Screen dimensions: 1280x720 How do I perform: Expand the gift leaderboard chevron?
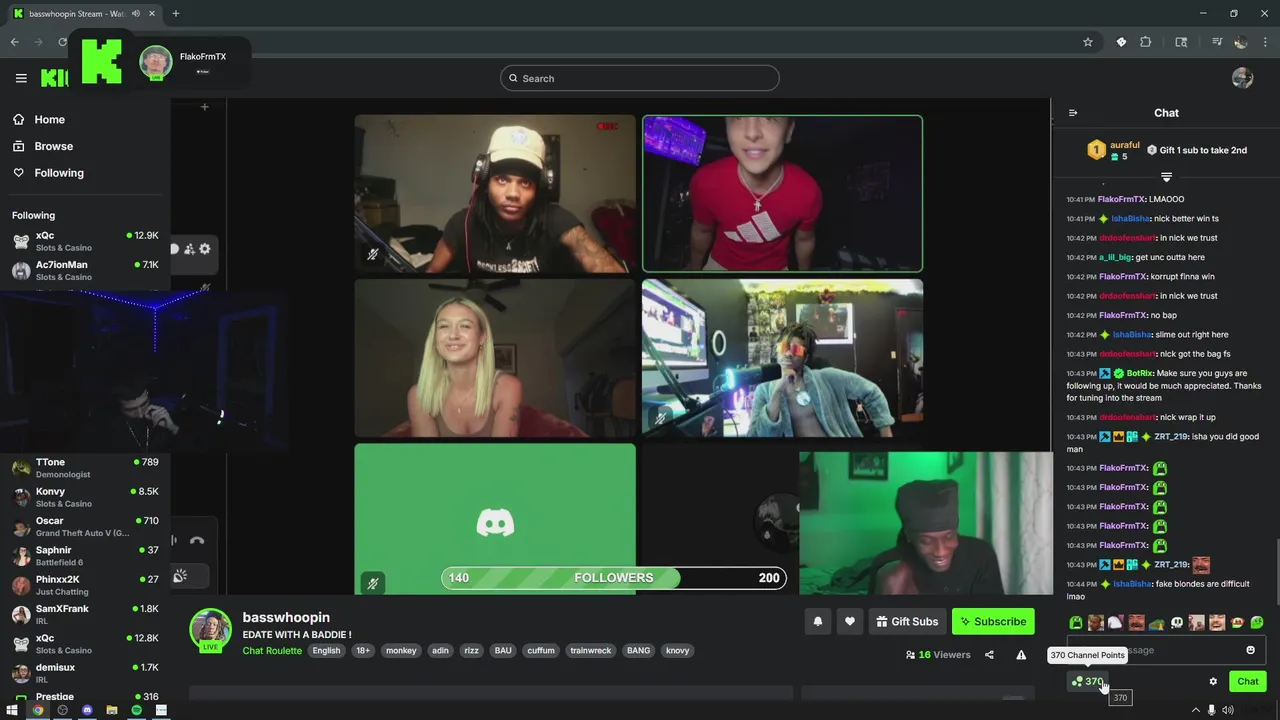pos(1166,177)
